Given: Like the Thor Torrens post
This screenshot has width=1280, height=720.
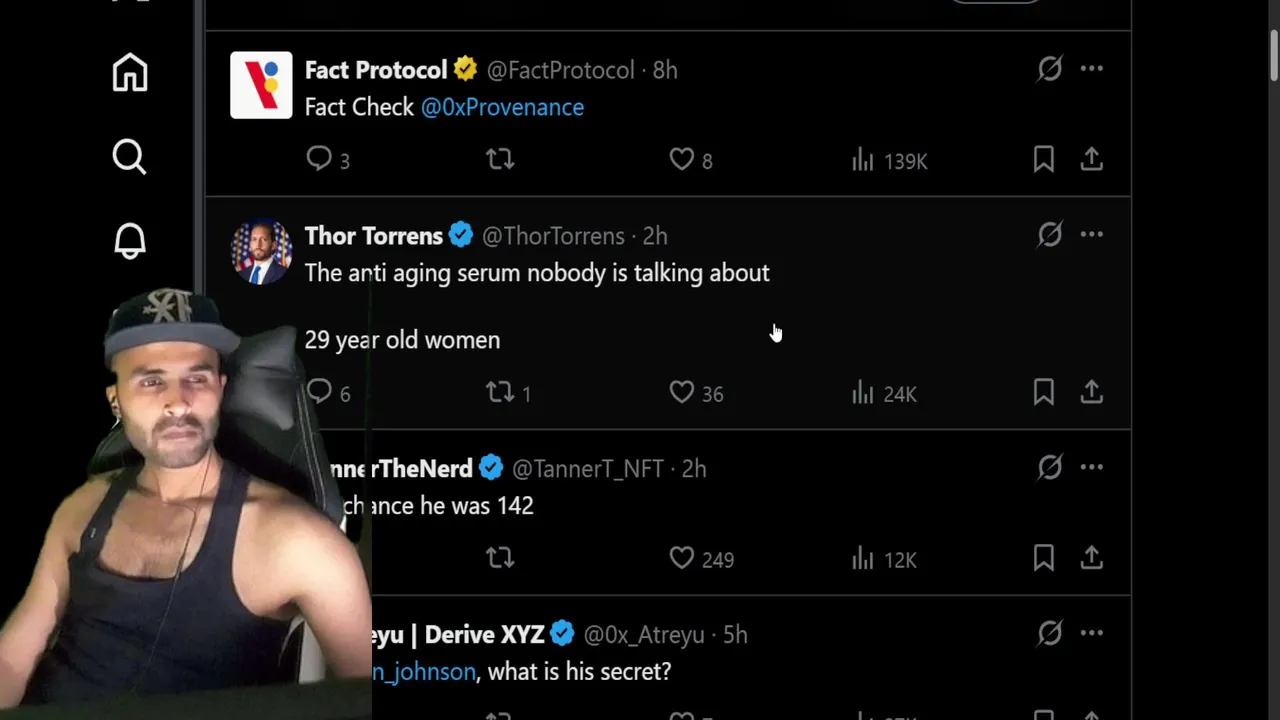Looking at the screenshot, I should pyautogui.click(x=682, y=393).
